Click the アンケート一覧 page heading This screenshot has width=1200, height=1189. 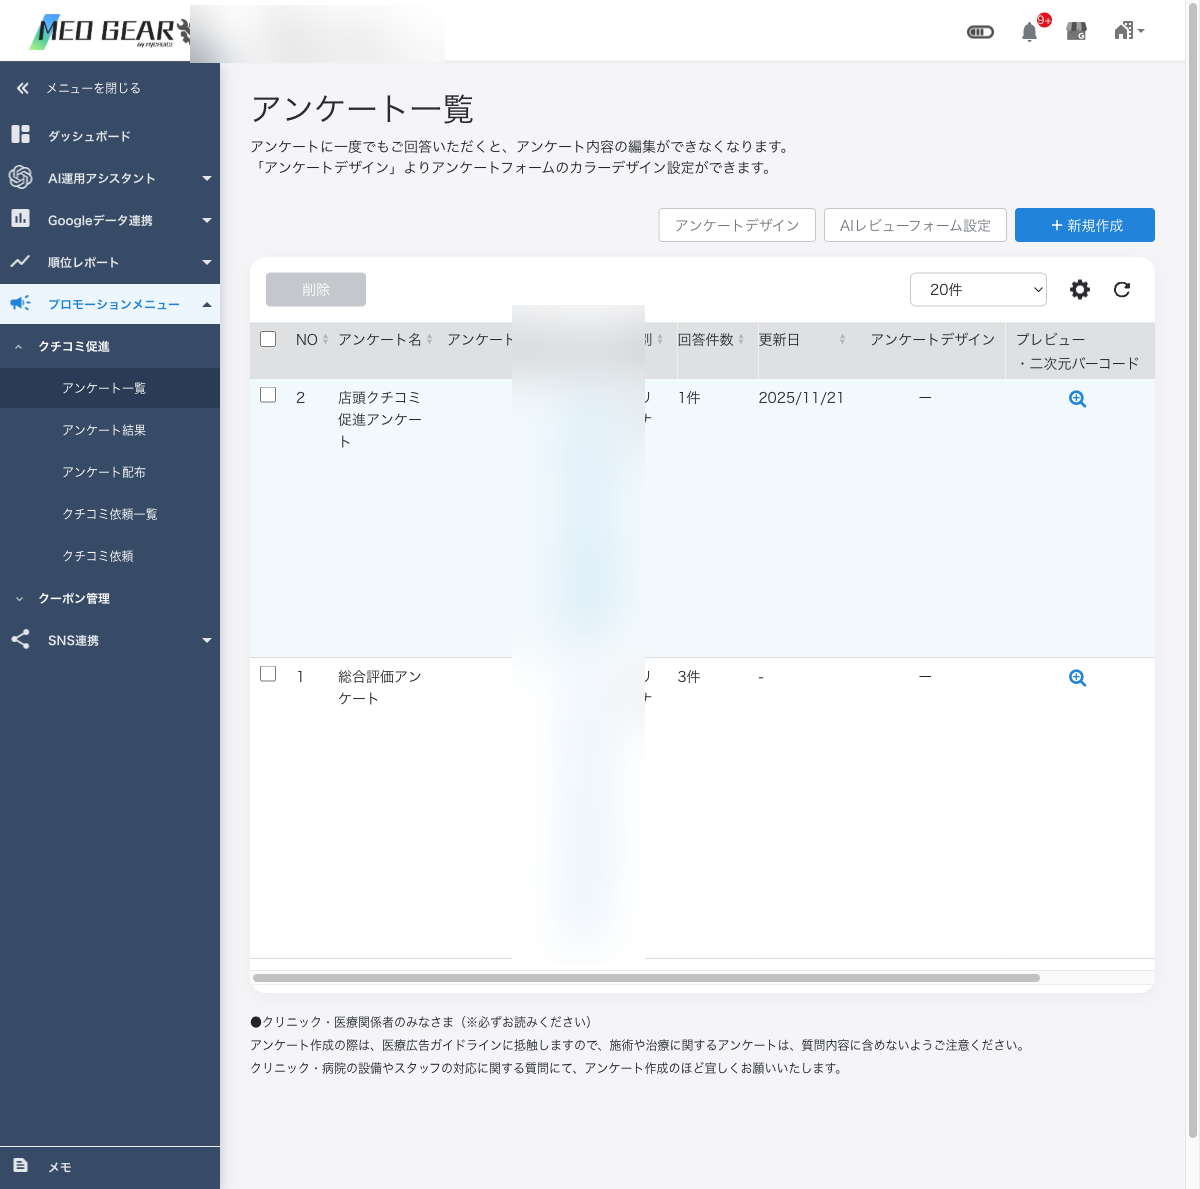tap(362, 108)
